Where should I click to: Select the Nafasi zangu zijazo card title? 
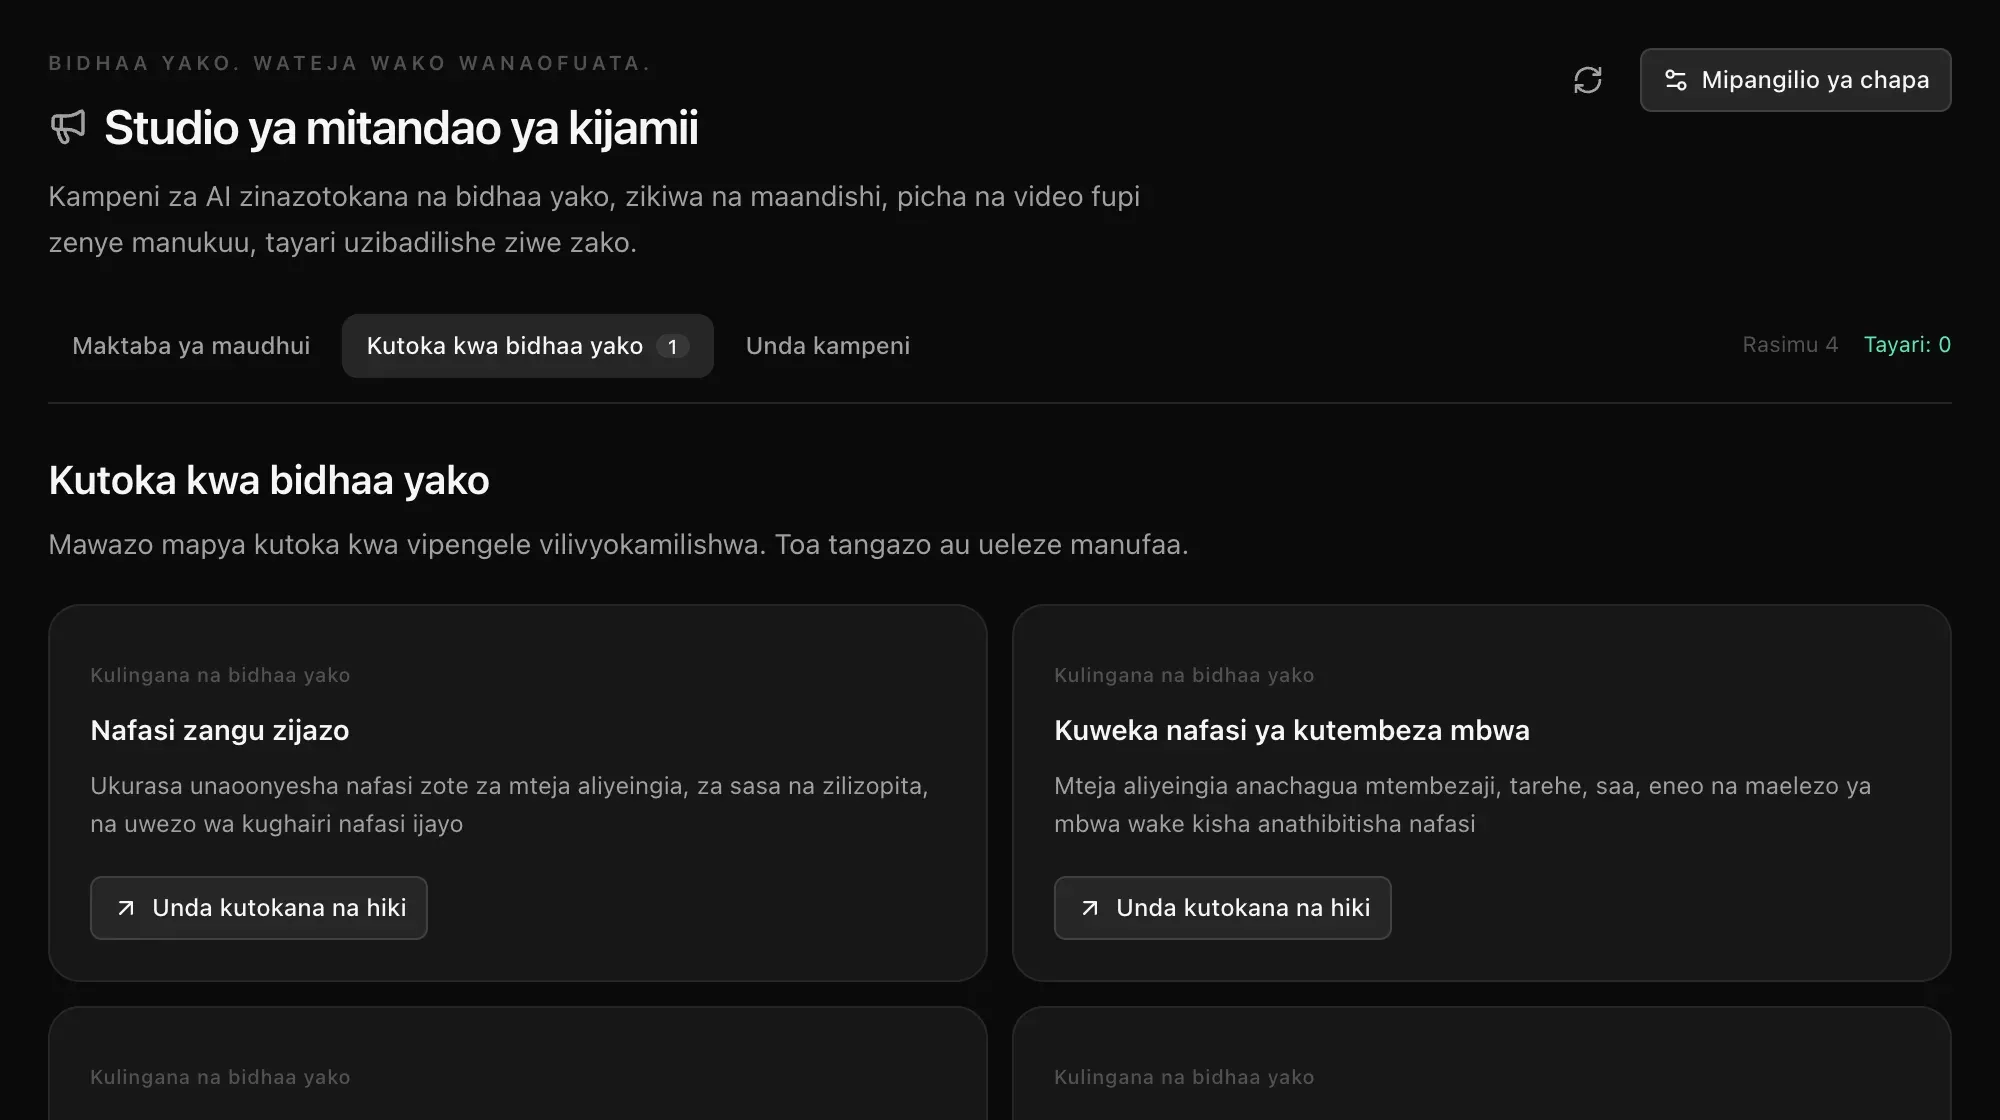click(x=220, y=731)
